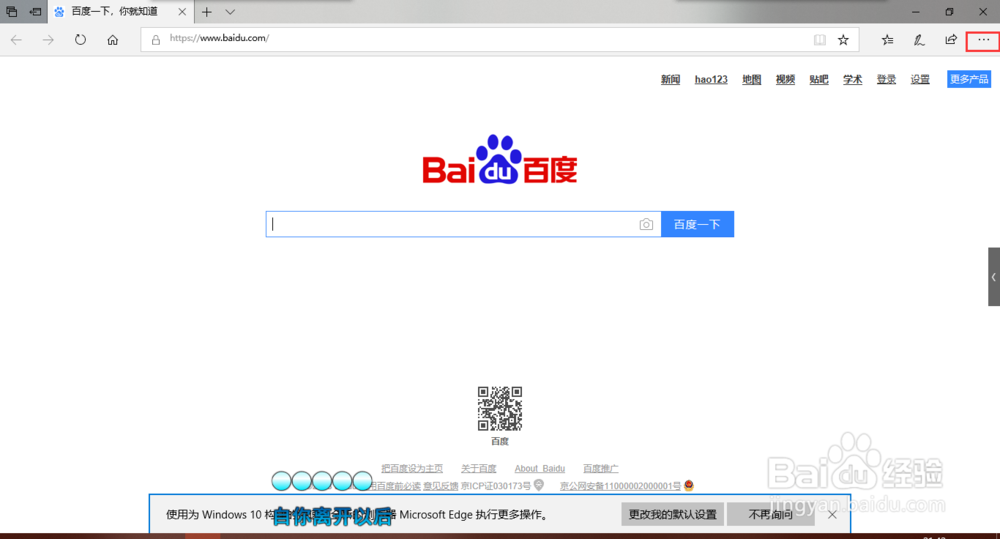Viewport: 1000px width, 539px height.
Task: Show site security lock info
Action: [x=156, y=40]
